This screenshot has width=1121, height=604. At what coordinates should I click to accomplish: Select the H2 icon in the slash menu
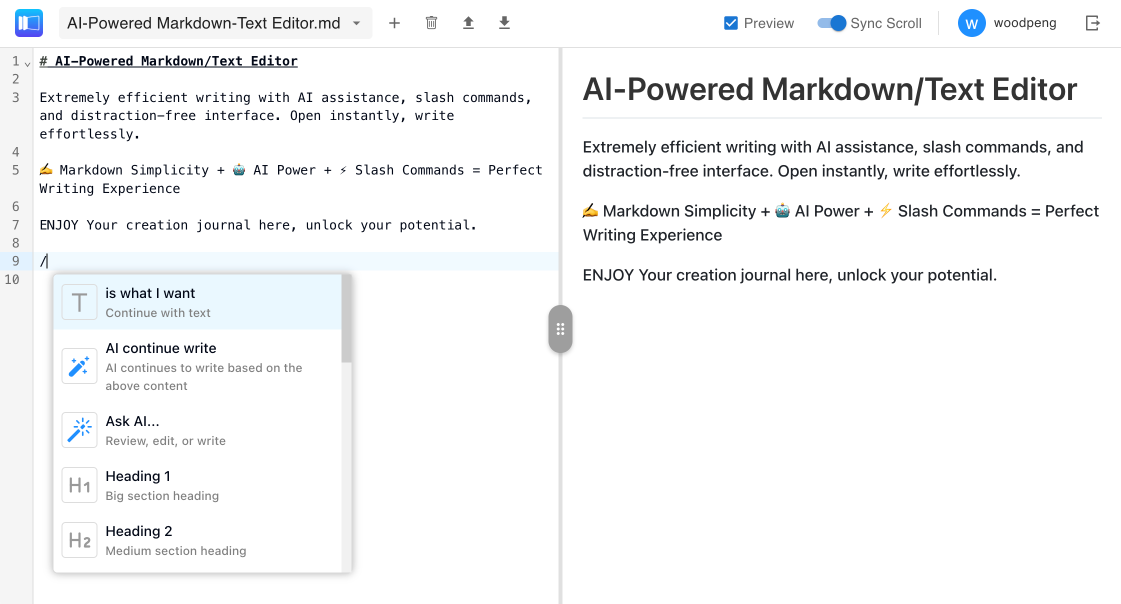pyautogui.click(x=79, y=539)
